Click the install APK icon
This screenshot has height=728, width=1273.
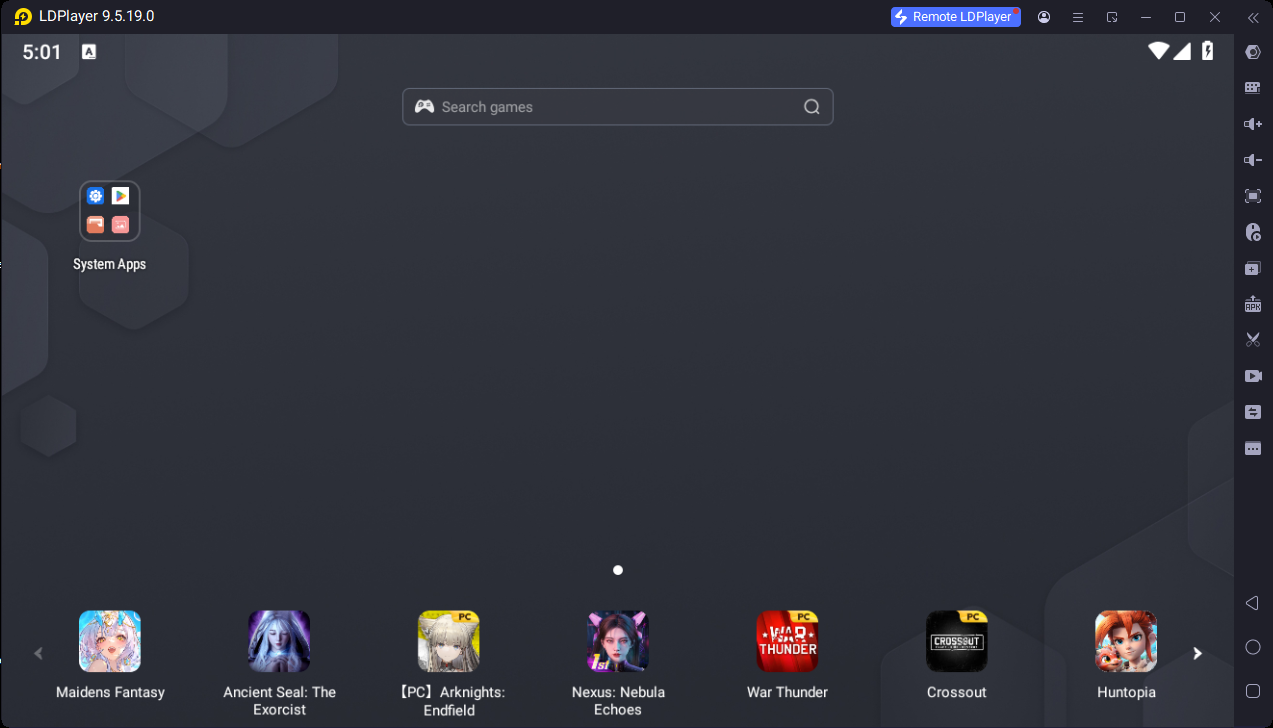click(x=1252, y=304)
